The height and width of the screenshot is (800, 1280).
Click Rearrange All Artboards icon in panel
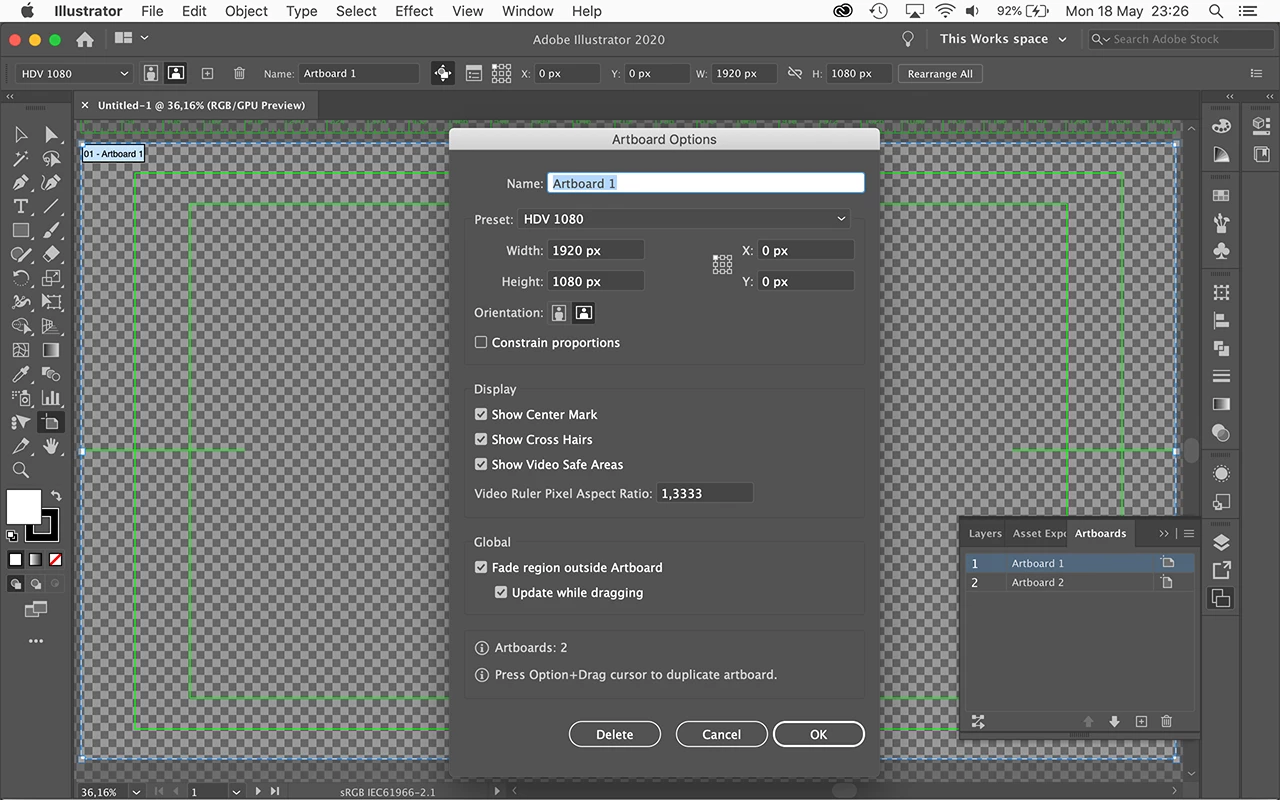pos(978,722)
